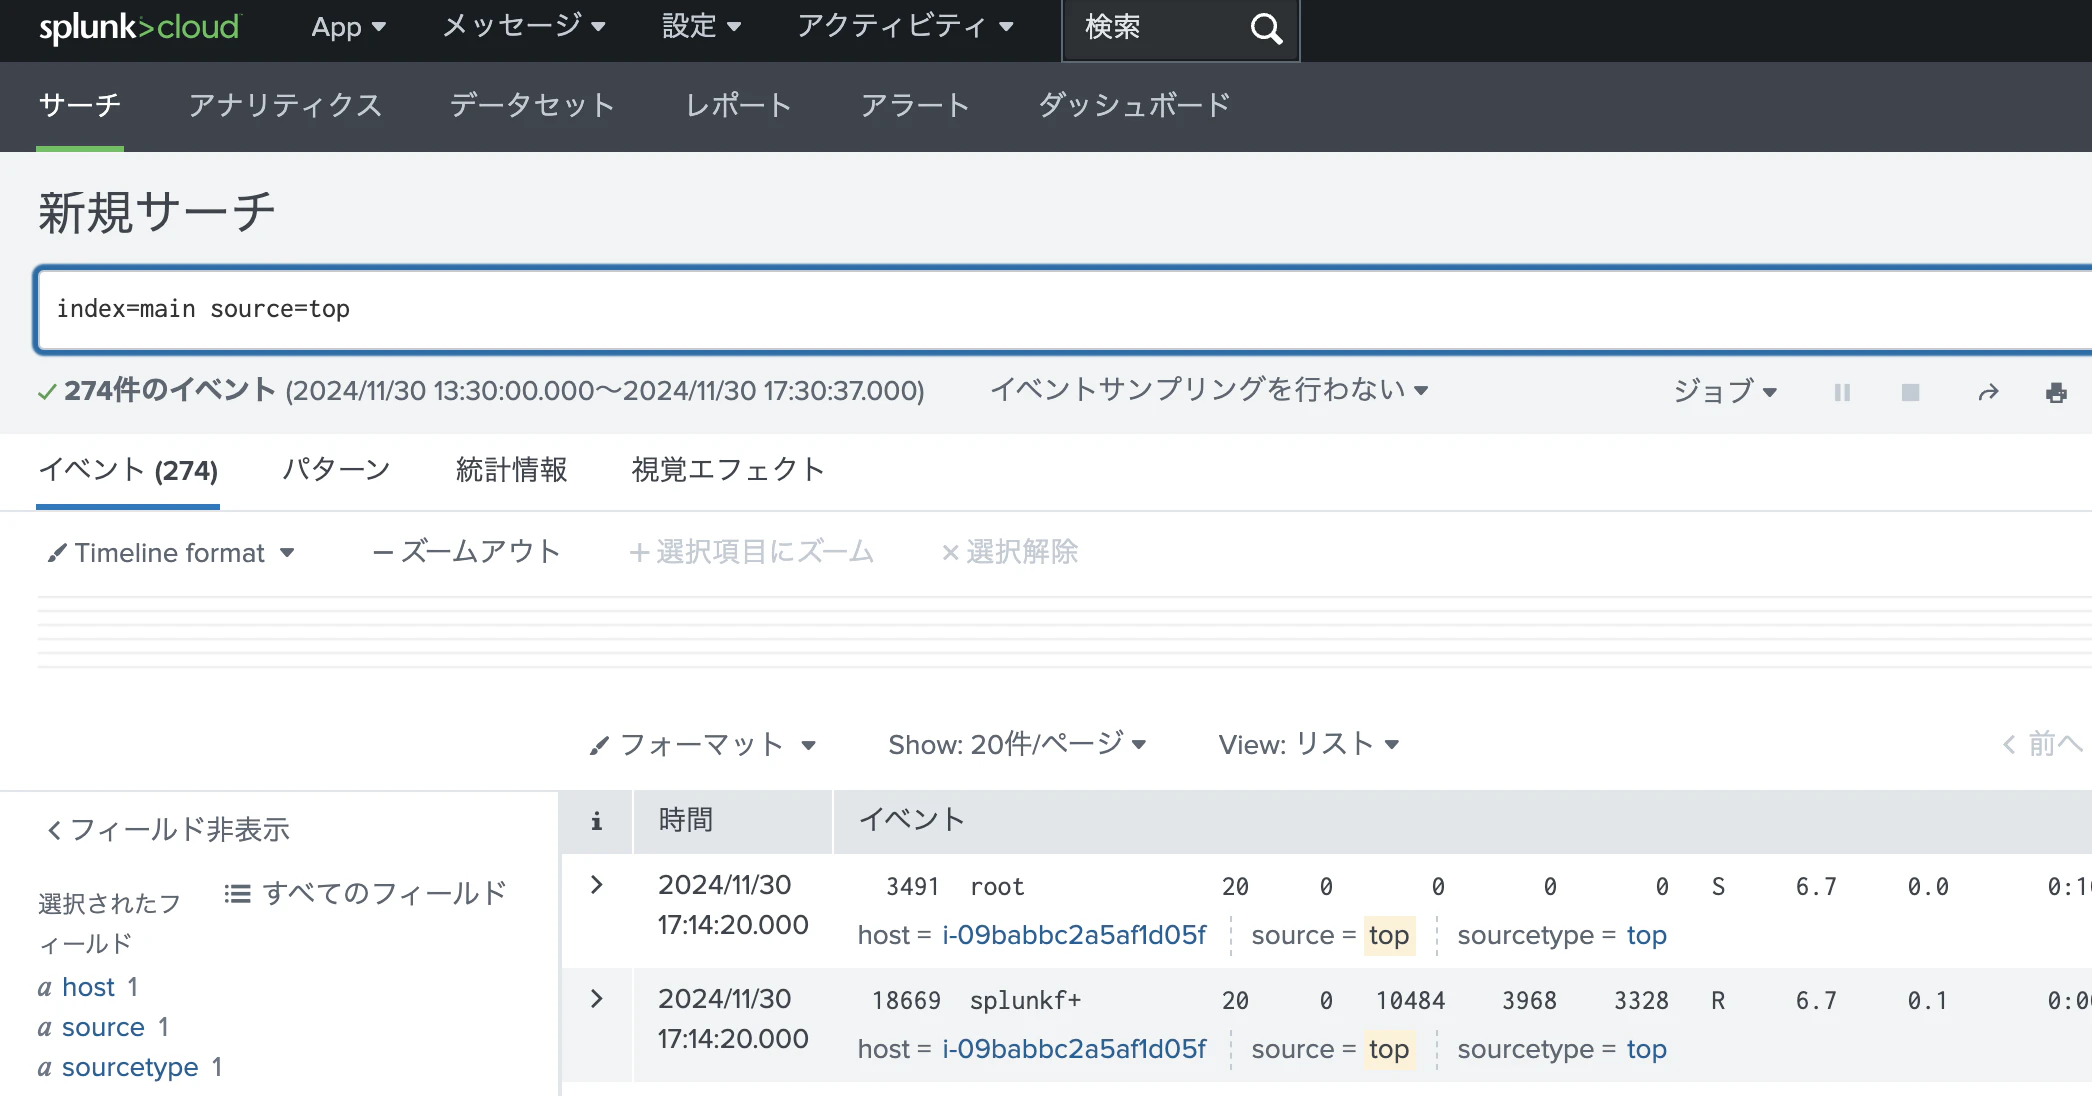
Task: Switch to アナリティクス tab
Action: pos(286,105)
